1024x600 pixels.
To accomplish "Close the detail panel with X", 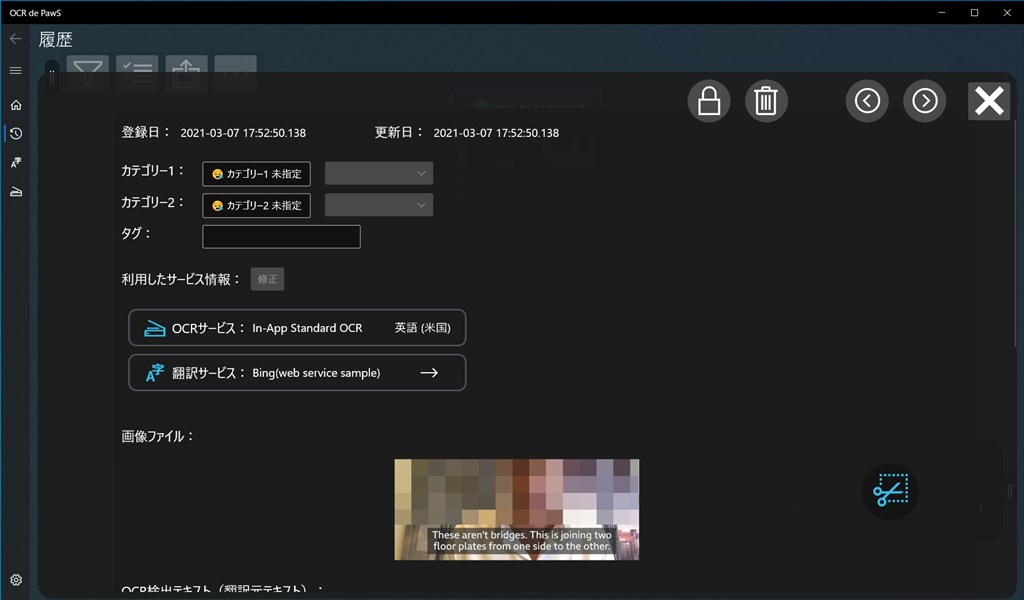I will (x=989, y=101).
